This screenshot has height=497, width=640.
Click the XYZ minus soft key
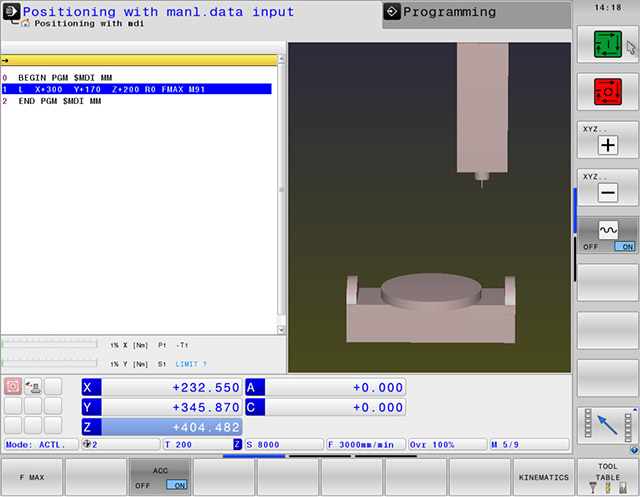click(607, 188)
